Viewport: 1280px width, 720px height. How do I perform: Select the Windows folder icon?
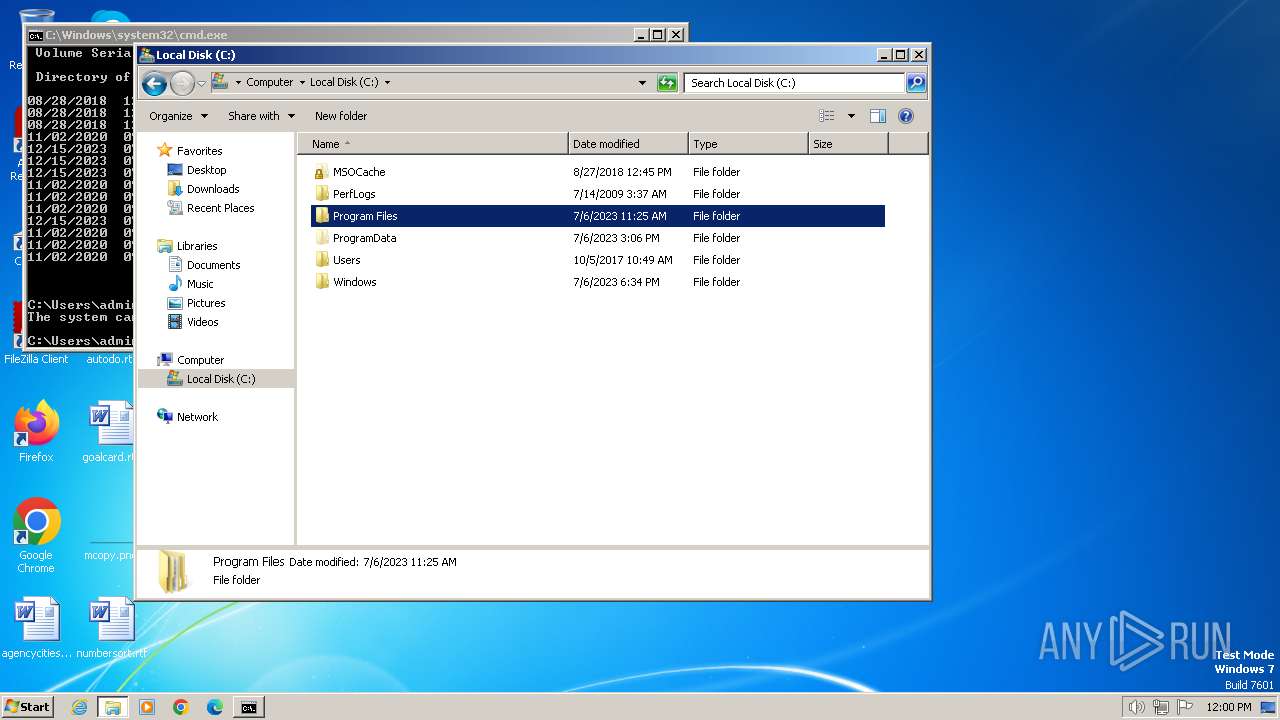pyautogui.click(x=321, y=282)
